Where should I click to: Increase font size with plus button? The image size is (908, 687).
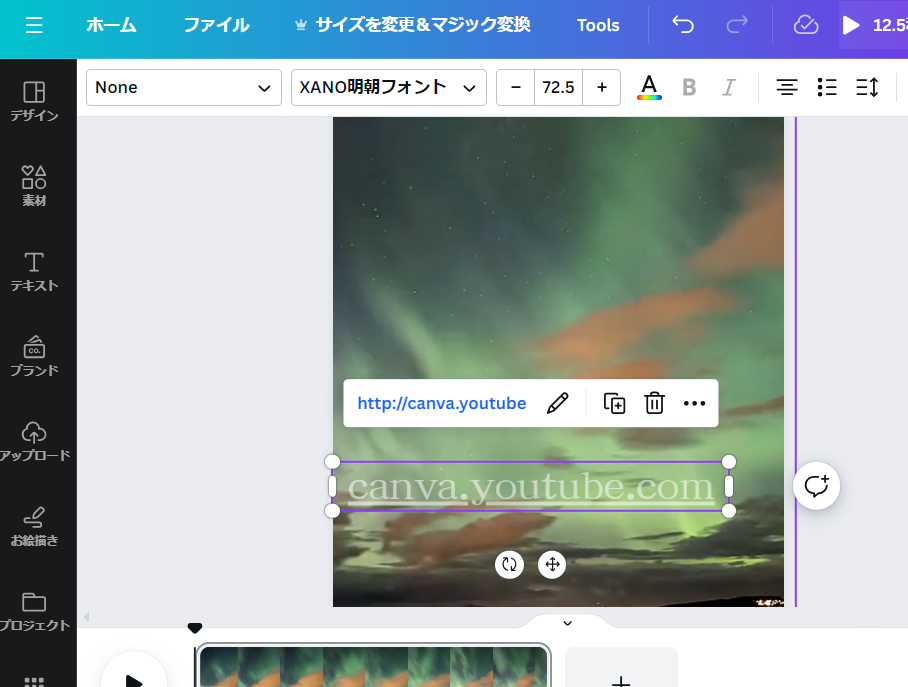click(602, 87)
